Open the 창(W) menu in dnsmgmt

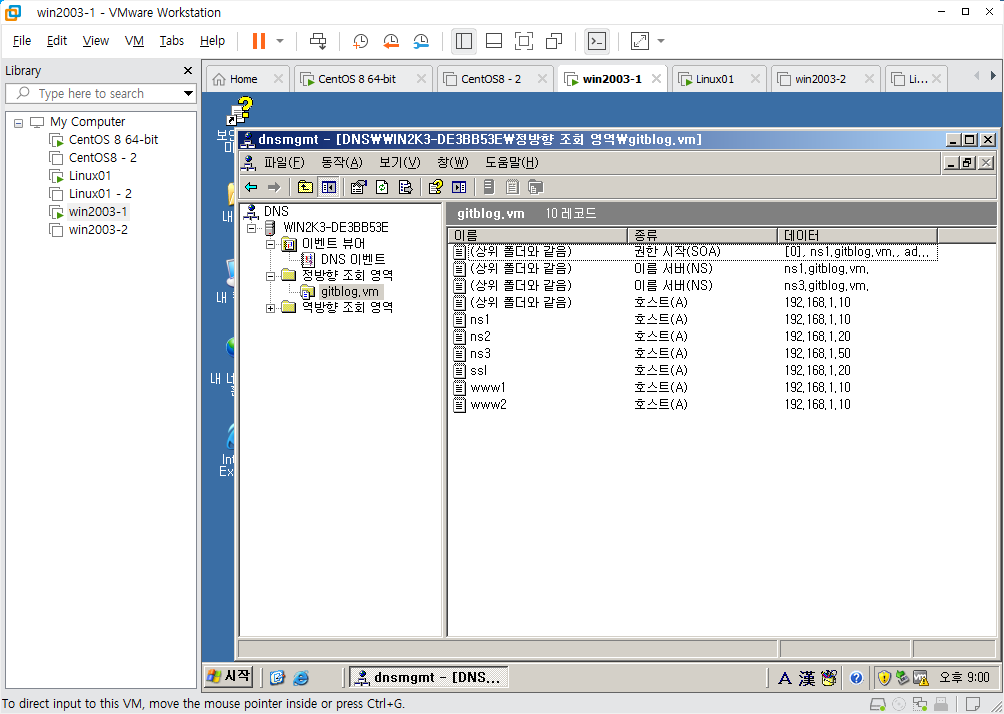453,163
